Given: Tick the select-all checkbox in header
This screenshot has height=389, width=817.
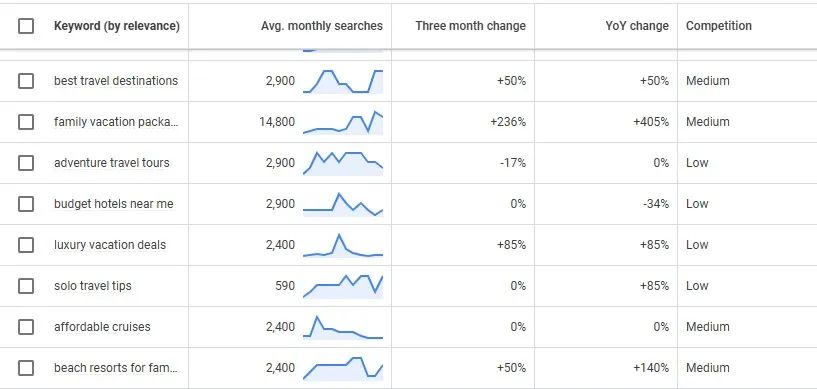Looking at the screenshot, I should (26, 26).
